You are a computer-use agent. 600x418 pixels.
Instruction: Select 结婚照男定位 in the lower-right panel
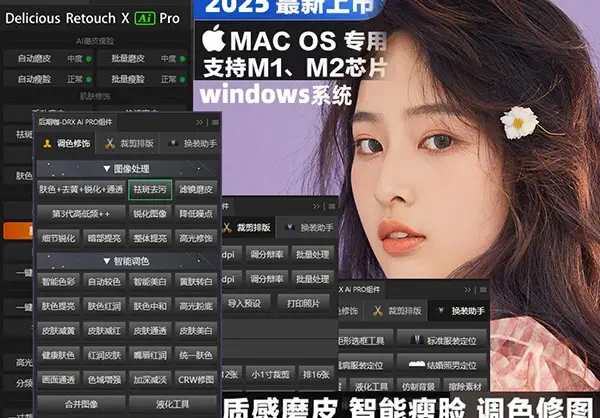coord(442,365)
